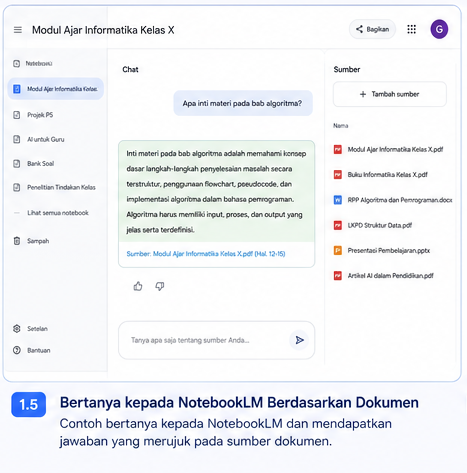The image size is (467, 473).
Task: Click the Penelitian Tindakan Kelas notebook icon
Action: pos(17,187)
